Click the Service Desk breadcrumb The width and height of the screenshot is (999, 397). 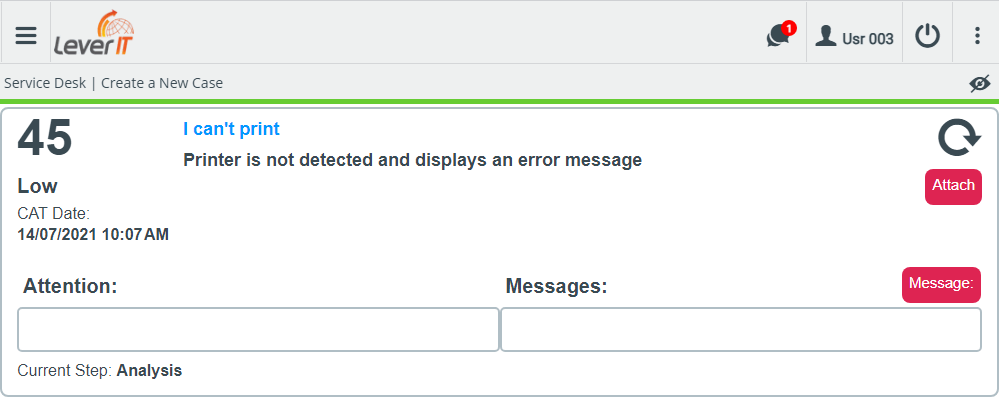click(x=45, y=83)
